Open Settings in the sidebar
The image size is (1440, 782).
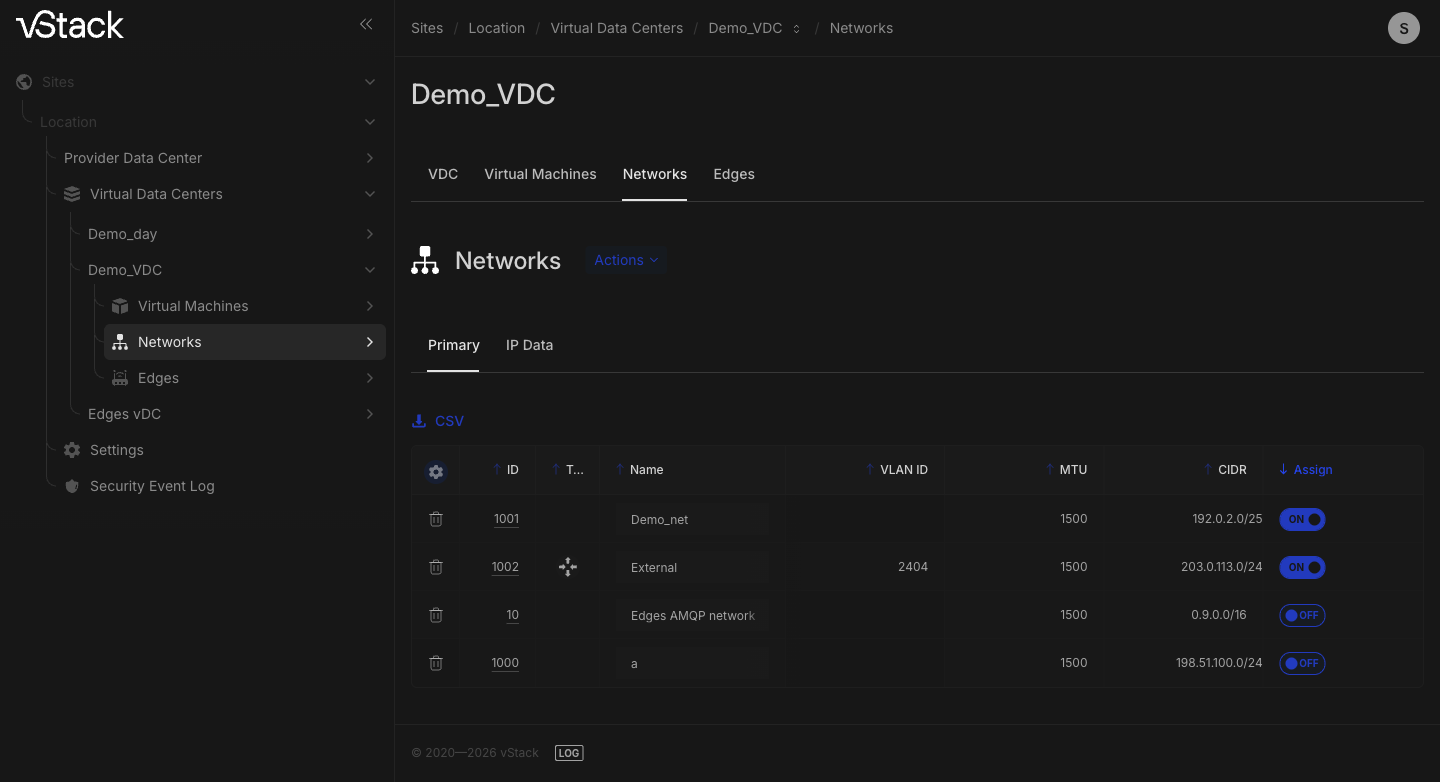point(117,450)
